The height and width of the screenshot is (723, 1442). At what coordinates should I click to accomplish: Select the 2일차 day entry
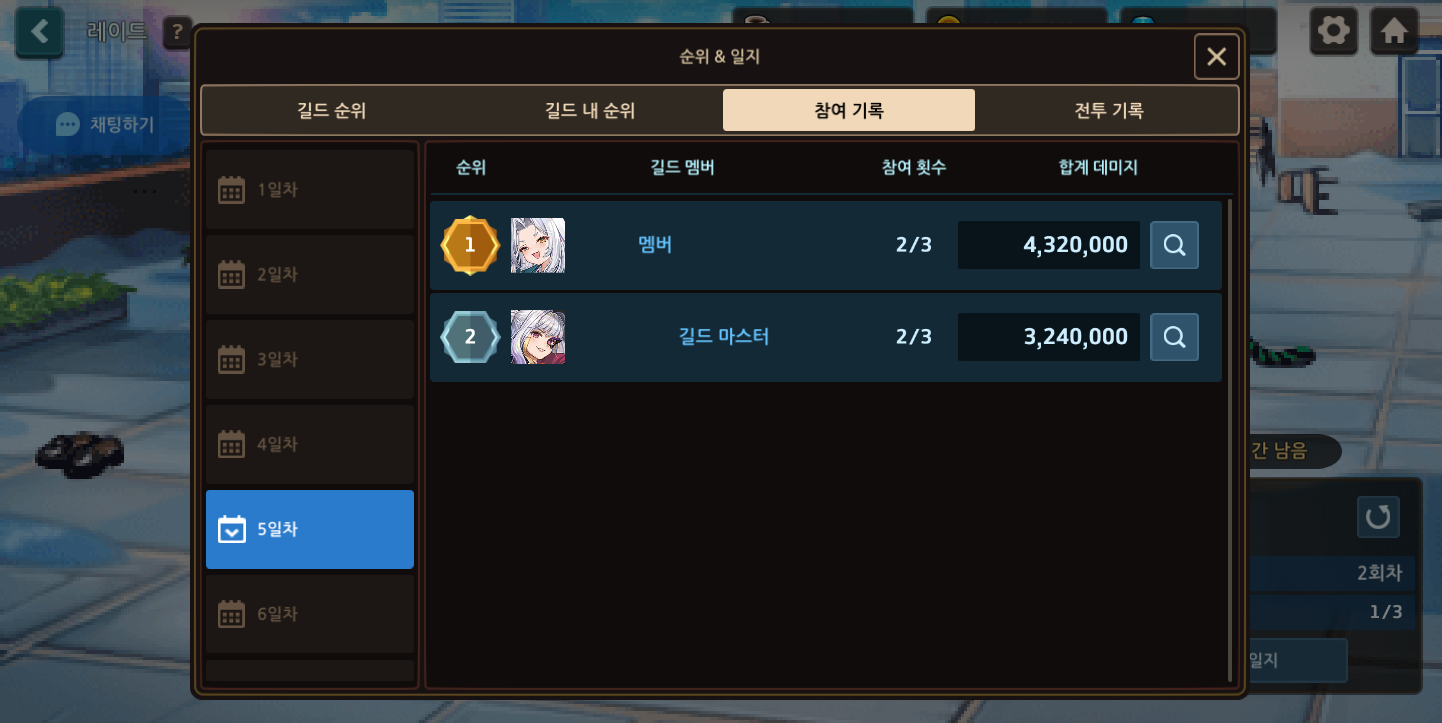(310, 274)
